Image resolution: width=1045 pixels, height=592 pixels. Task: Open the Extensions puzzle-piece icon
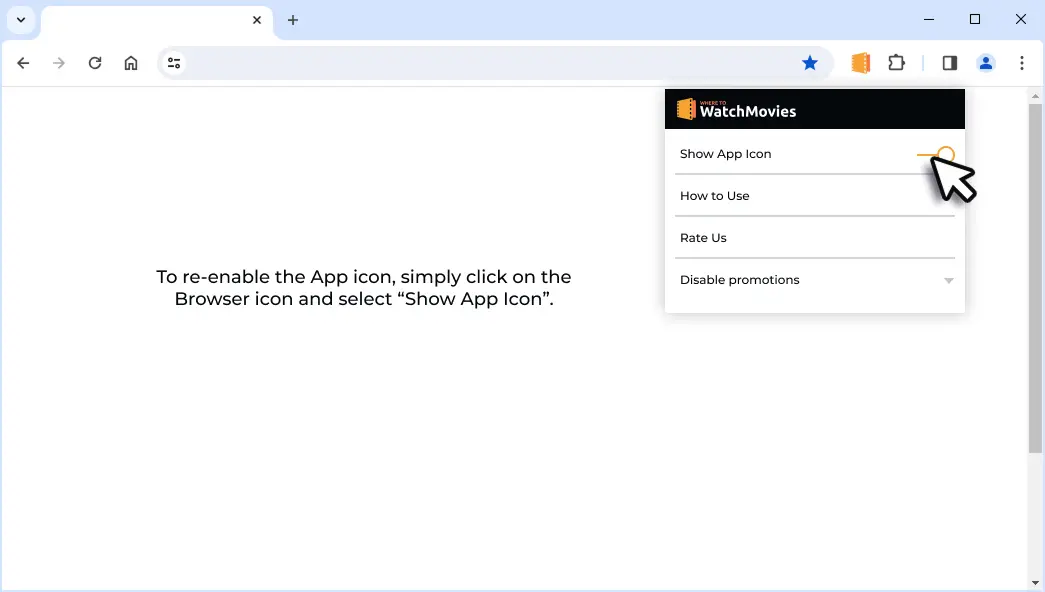click(896, 62)
